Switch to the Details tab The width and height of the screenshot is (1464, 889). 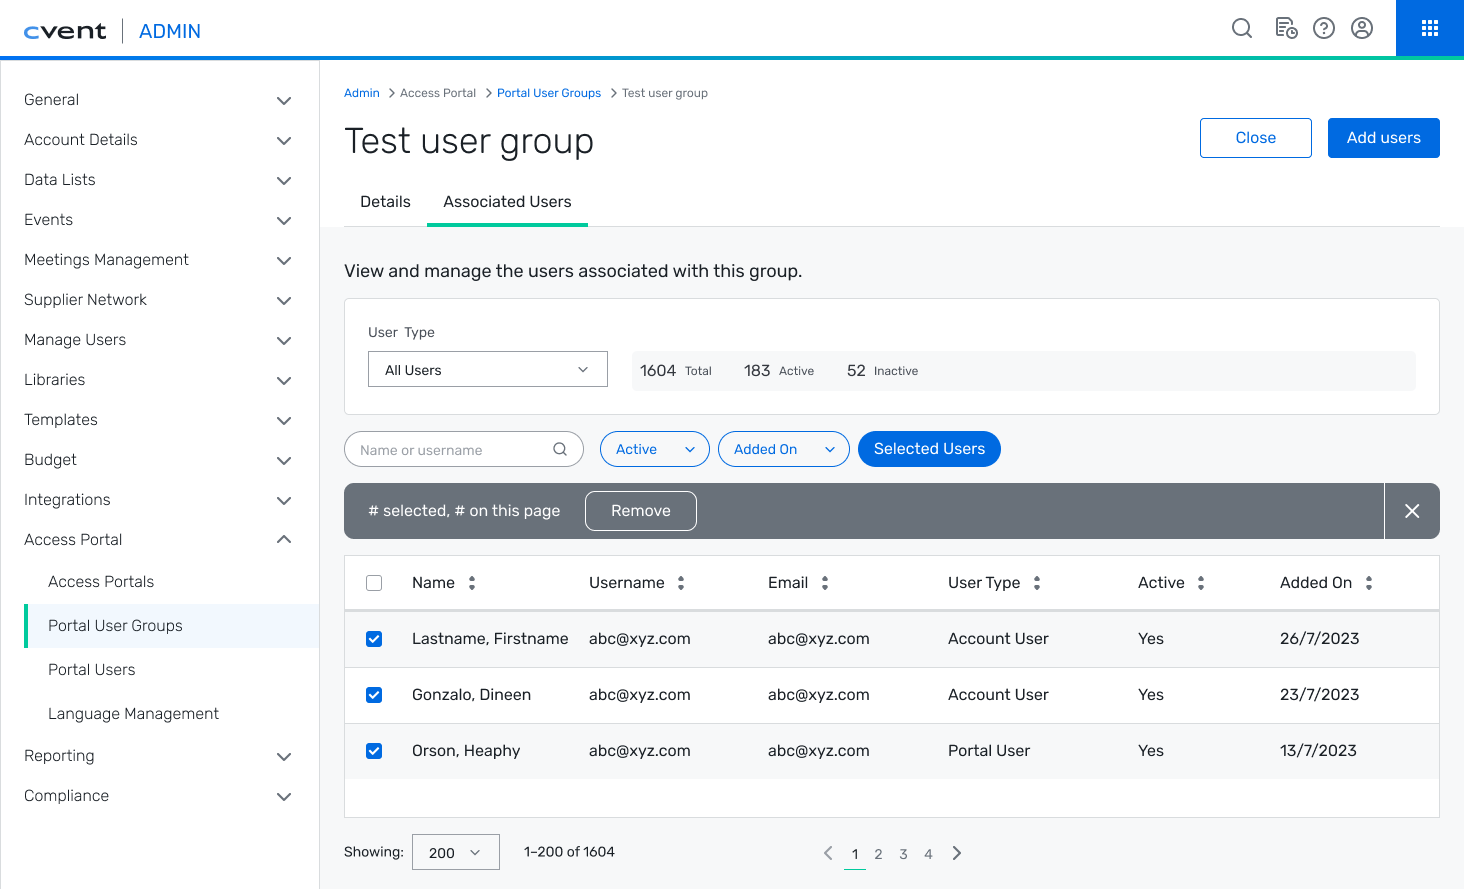pos(385,202)
